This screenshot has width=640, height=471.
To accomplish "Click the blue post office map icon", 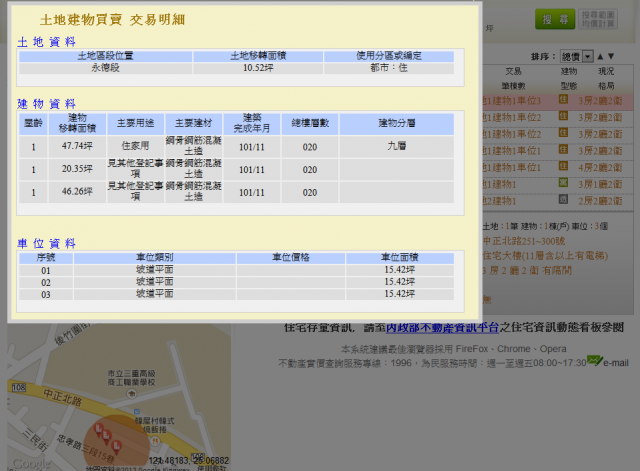I will (x=137, y=411).
